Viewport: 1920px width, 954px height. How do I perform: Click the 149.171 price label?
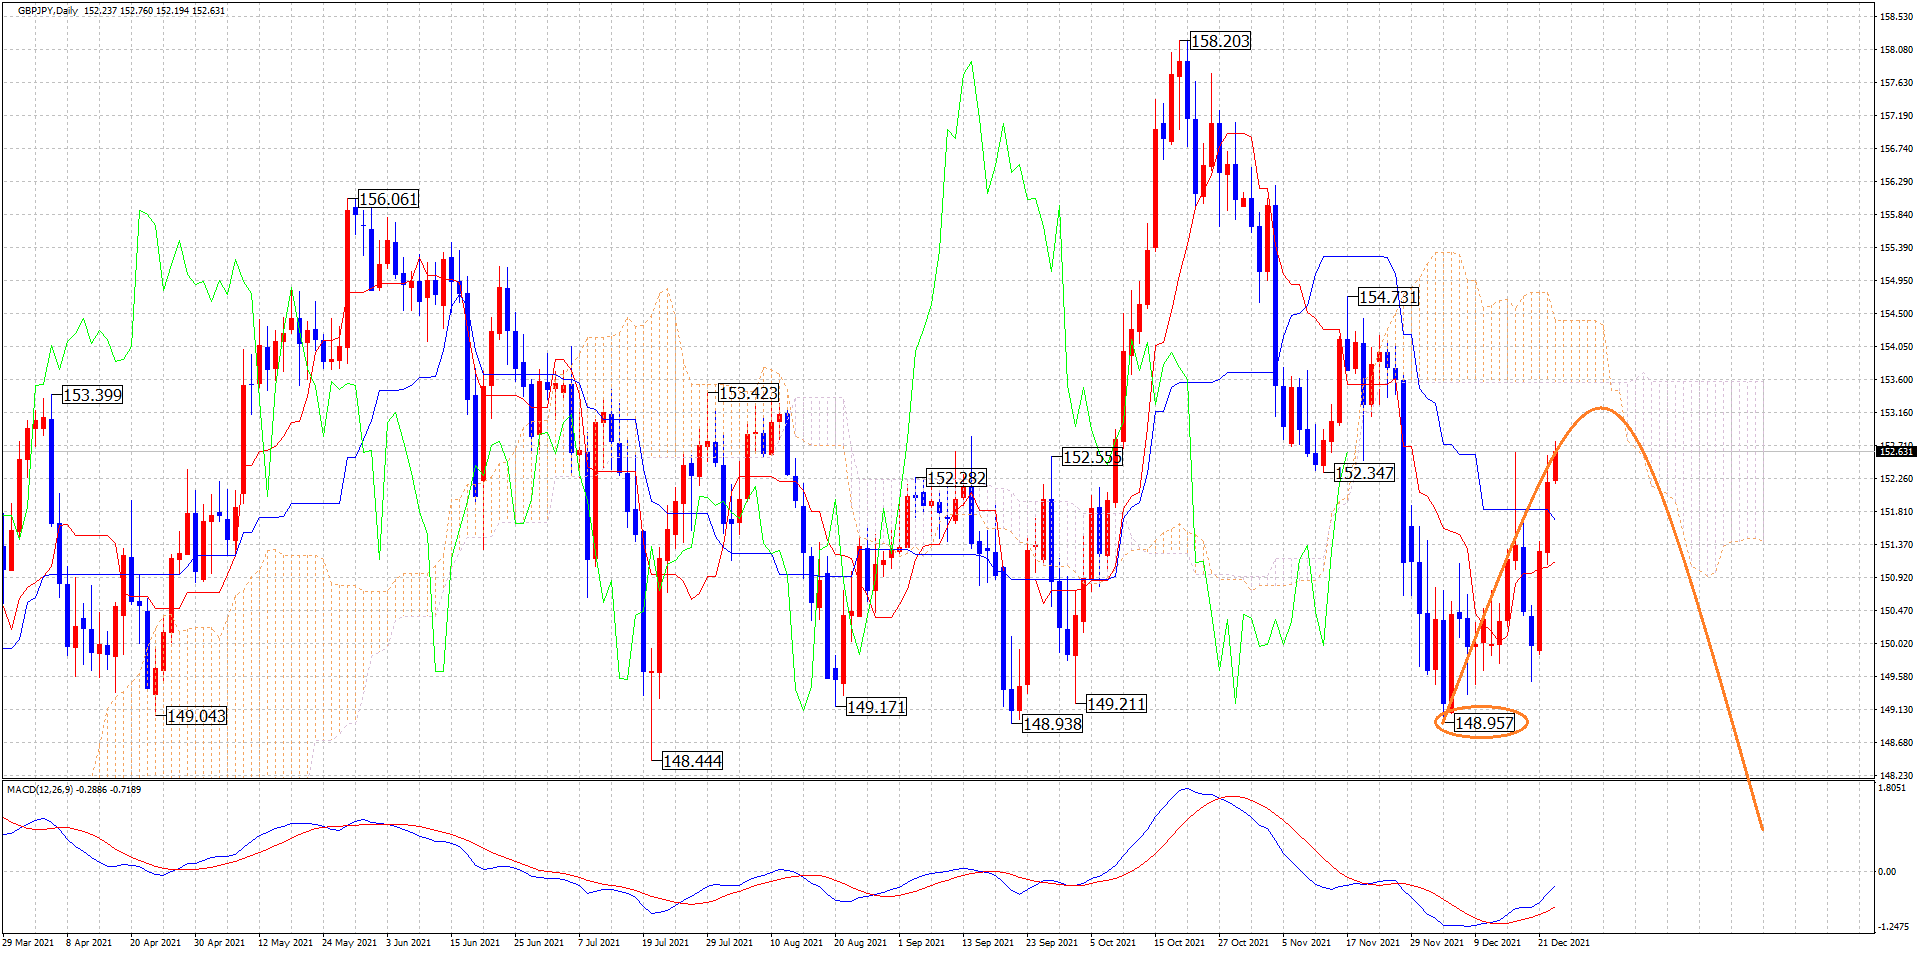876,707
